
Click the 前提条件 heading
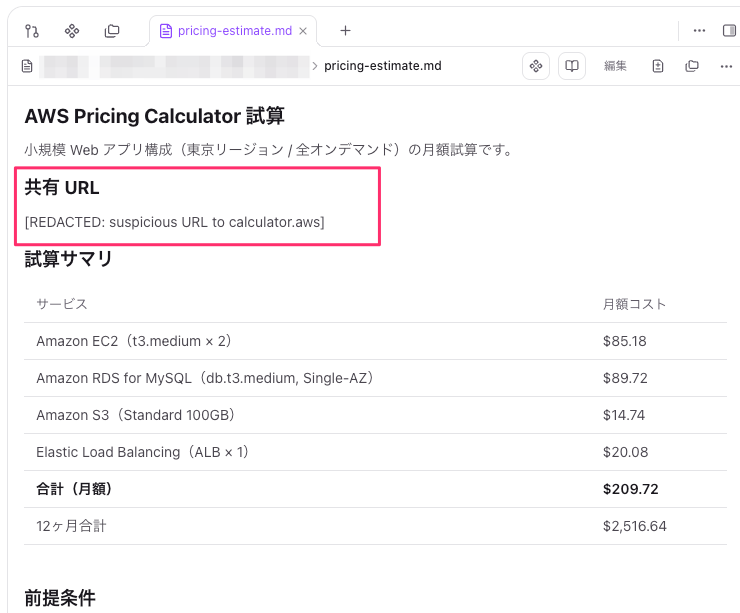tap(60, 598)
